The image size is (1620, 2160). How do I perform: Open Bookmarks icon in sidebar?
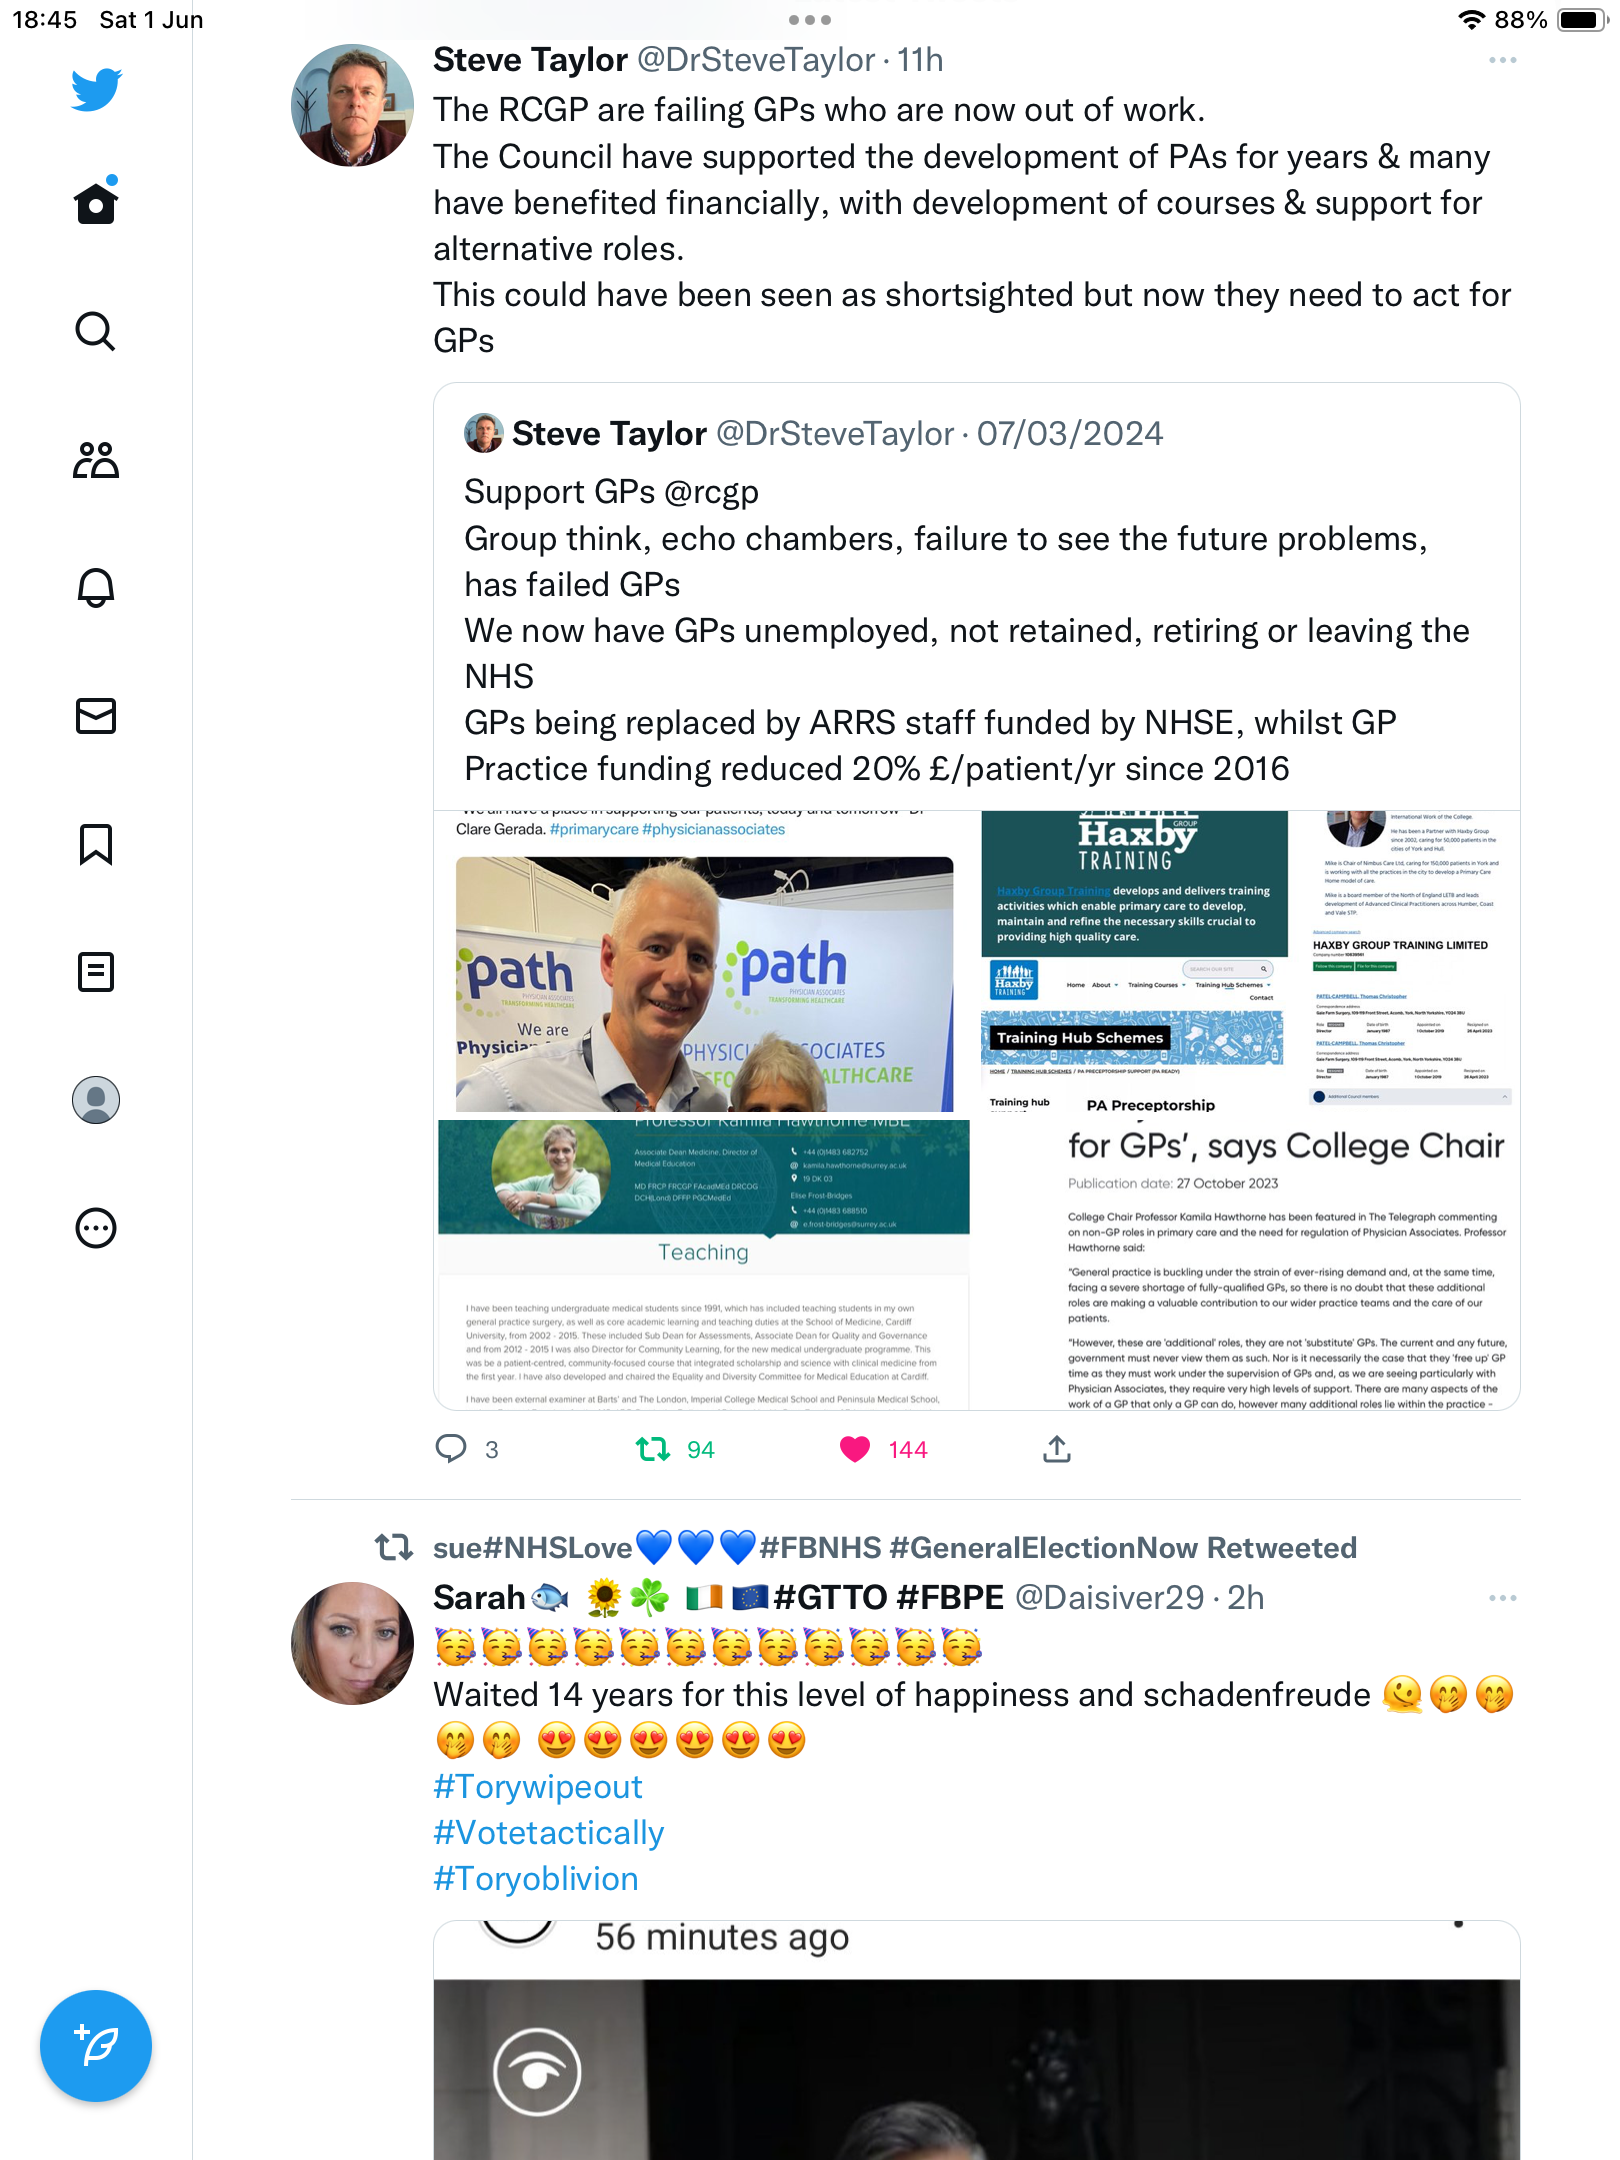(x=96, y=844)
